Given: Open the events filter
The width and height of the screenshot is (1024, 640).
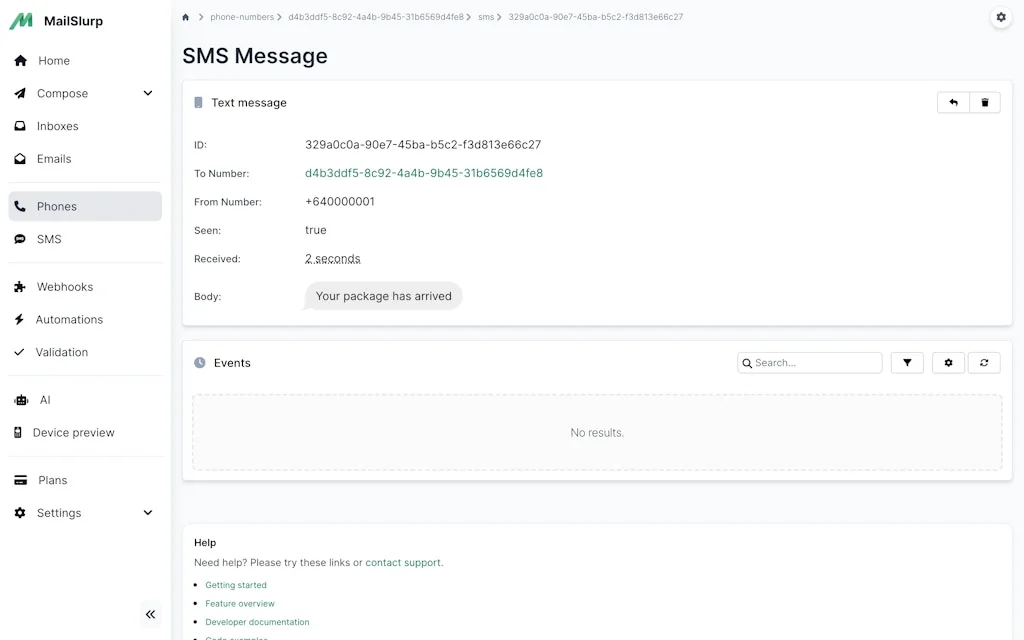Looking at the screenshot, I should (x=907, y=362).
